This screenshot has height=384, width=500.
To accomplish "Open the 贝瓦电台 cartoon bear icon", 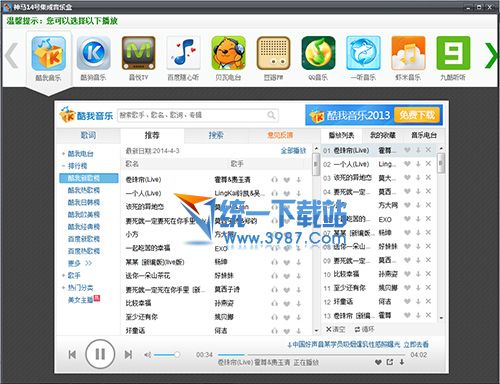I will tap(228, 53).
